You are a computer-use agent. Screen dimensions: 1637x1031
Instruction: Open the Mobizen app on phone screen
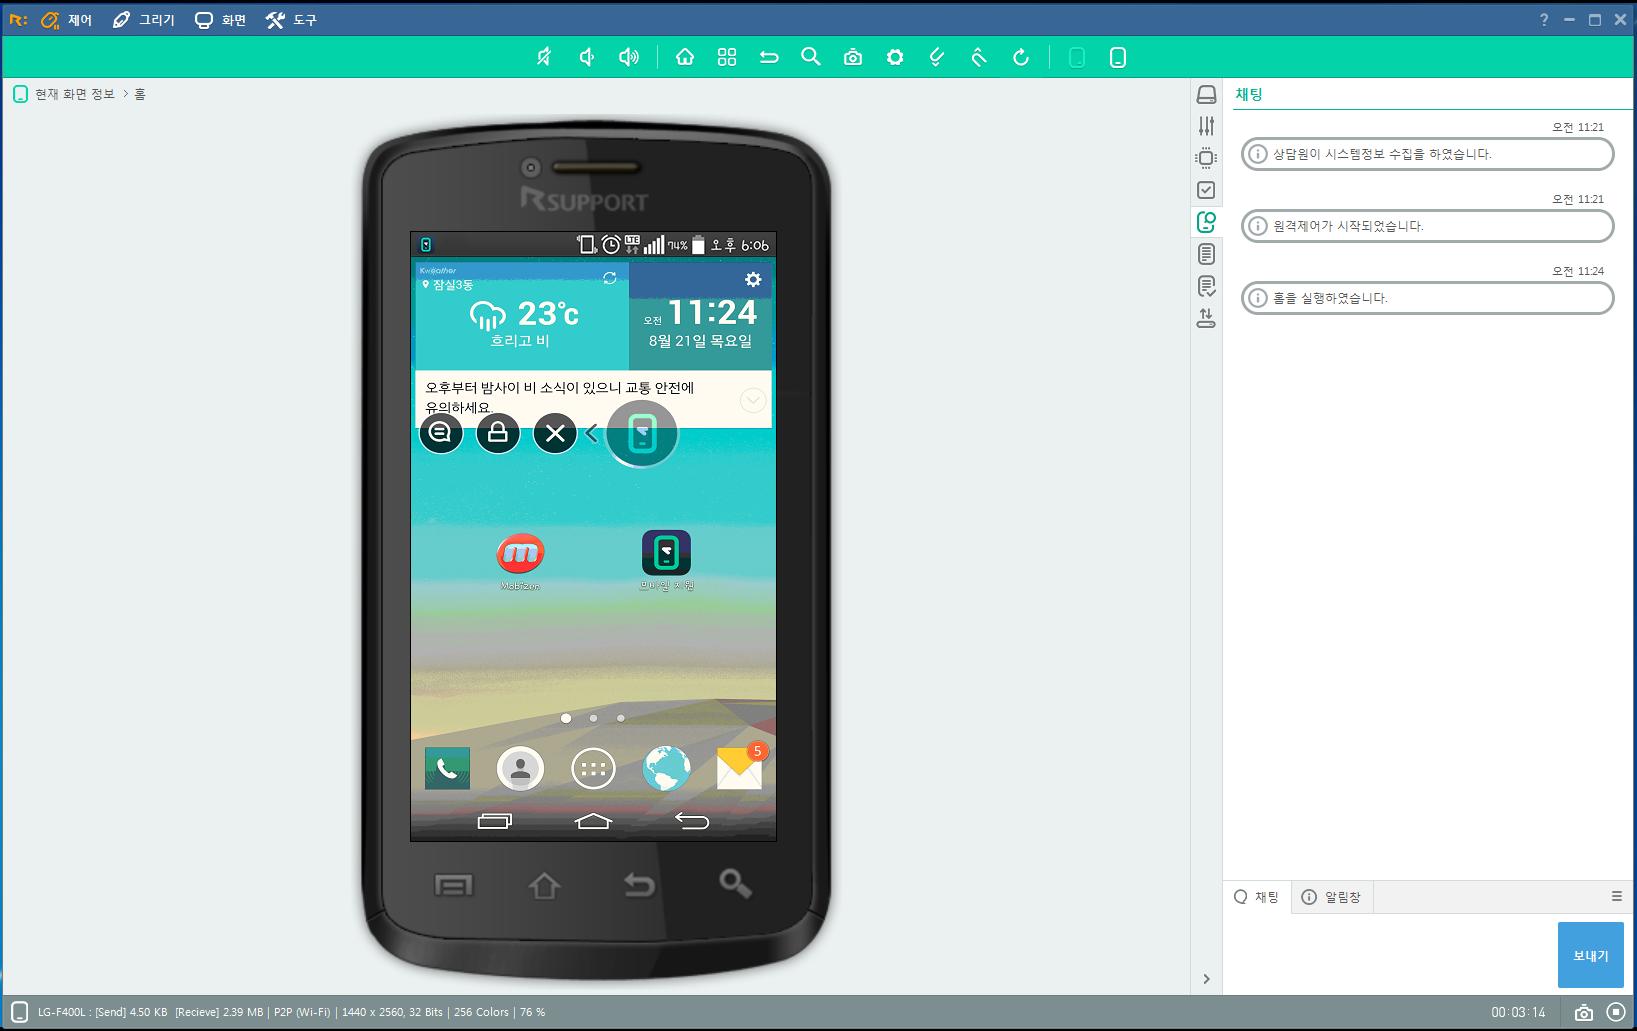pyautogui.click(x=520, y=561)
